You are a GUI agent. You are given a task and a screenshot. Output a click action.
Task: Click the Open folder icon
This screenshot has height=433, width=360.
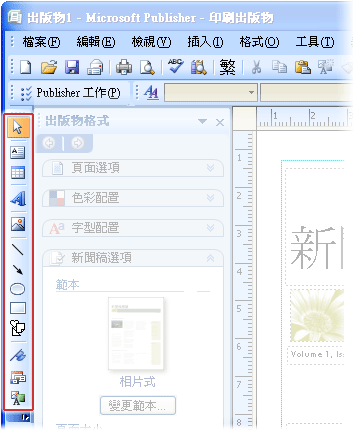pyautogui.click(x=49, y=67)
